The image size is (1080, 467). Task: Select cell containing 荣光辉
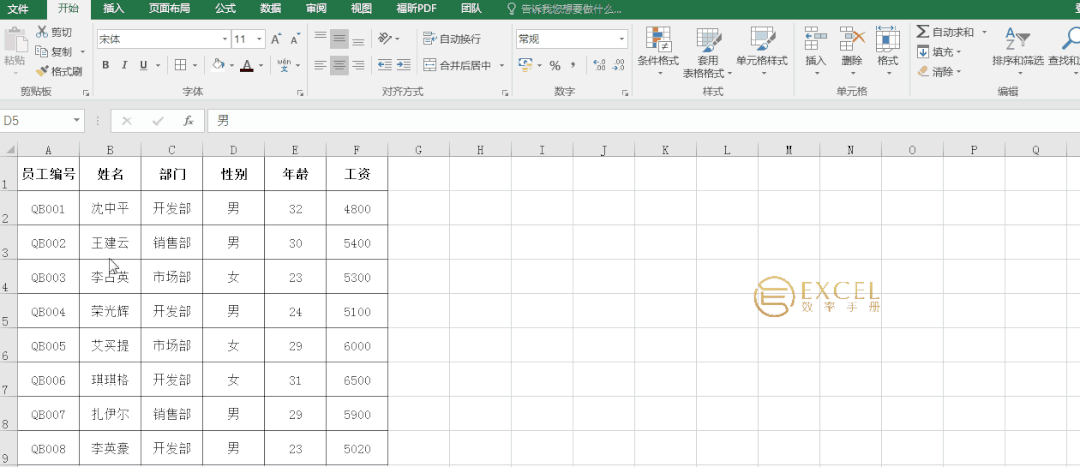[x=110, y=311]
